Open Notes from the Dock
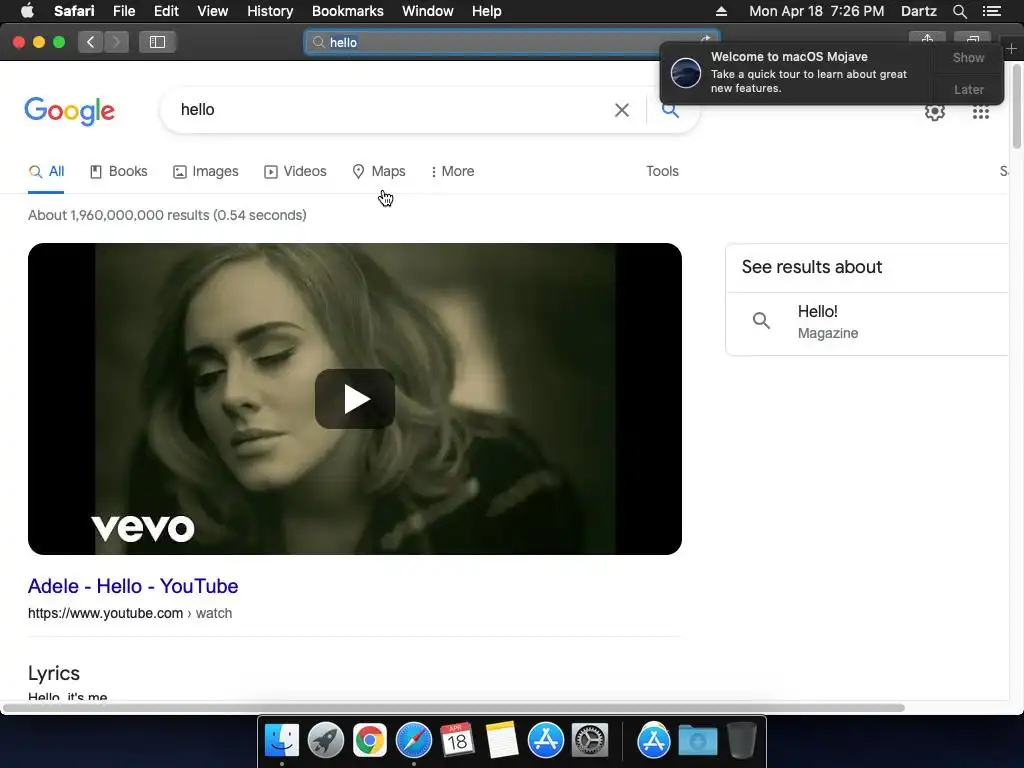The width and height of the screenshot is (1024, 768). (502, 741)
